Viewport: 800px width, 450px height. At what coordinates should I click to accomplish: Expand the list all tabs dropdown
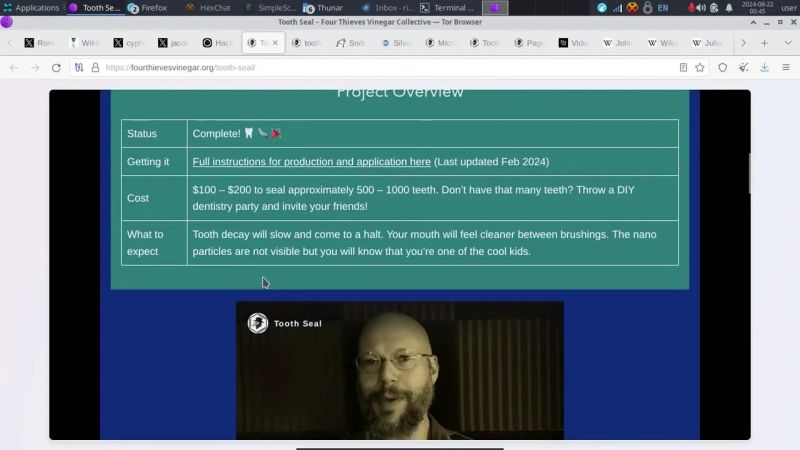(788, 43)
